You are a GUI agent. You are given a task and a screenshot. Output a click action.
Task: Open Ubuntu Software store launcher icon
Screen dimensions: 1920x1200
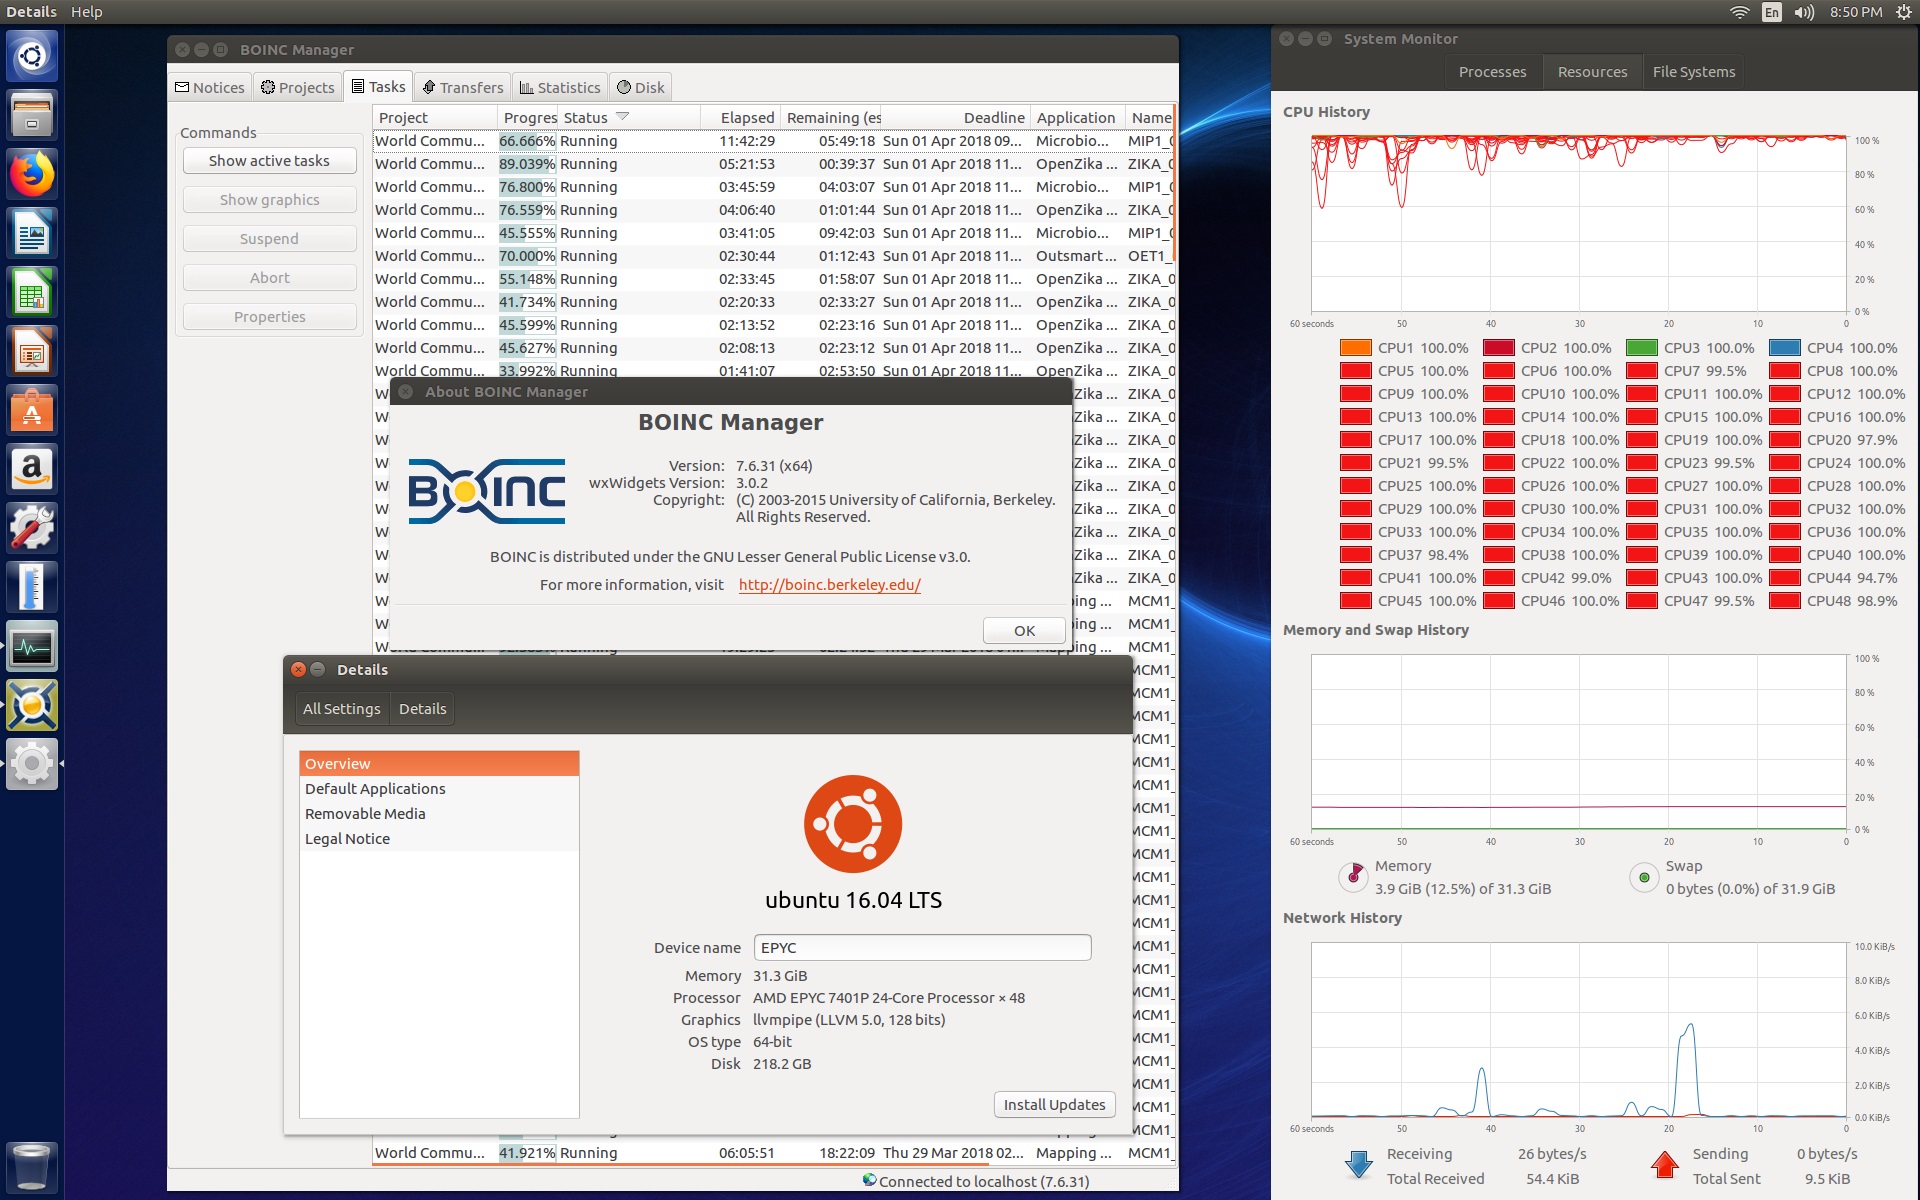click(x=32, y=410)
